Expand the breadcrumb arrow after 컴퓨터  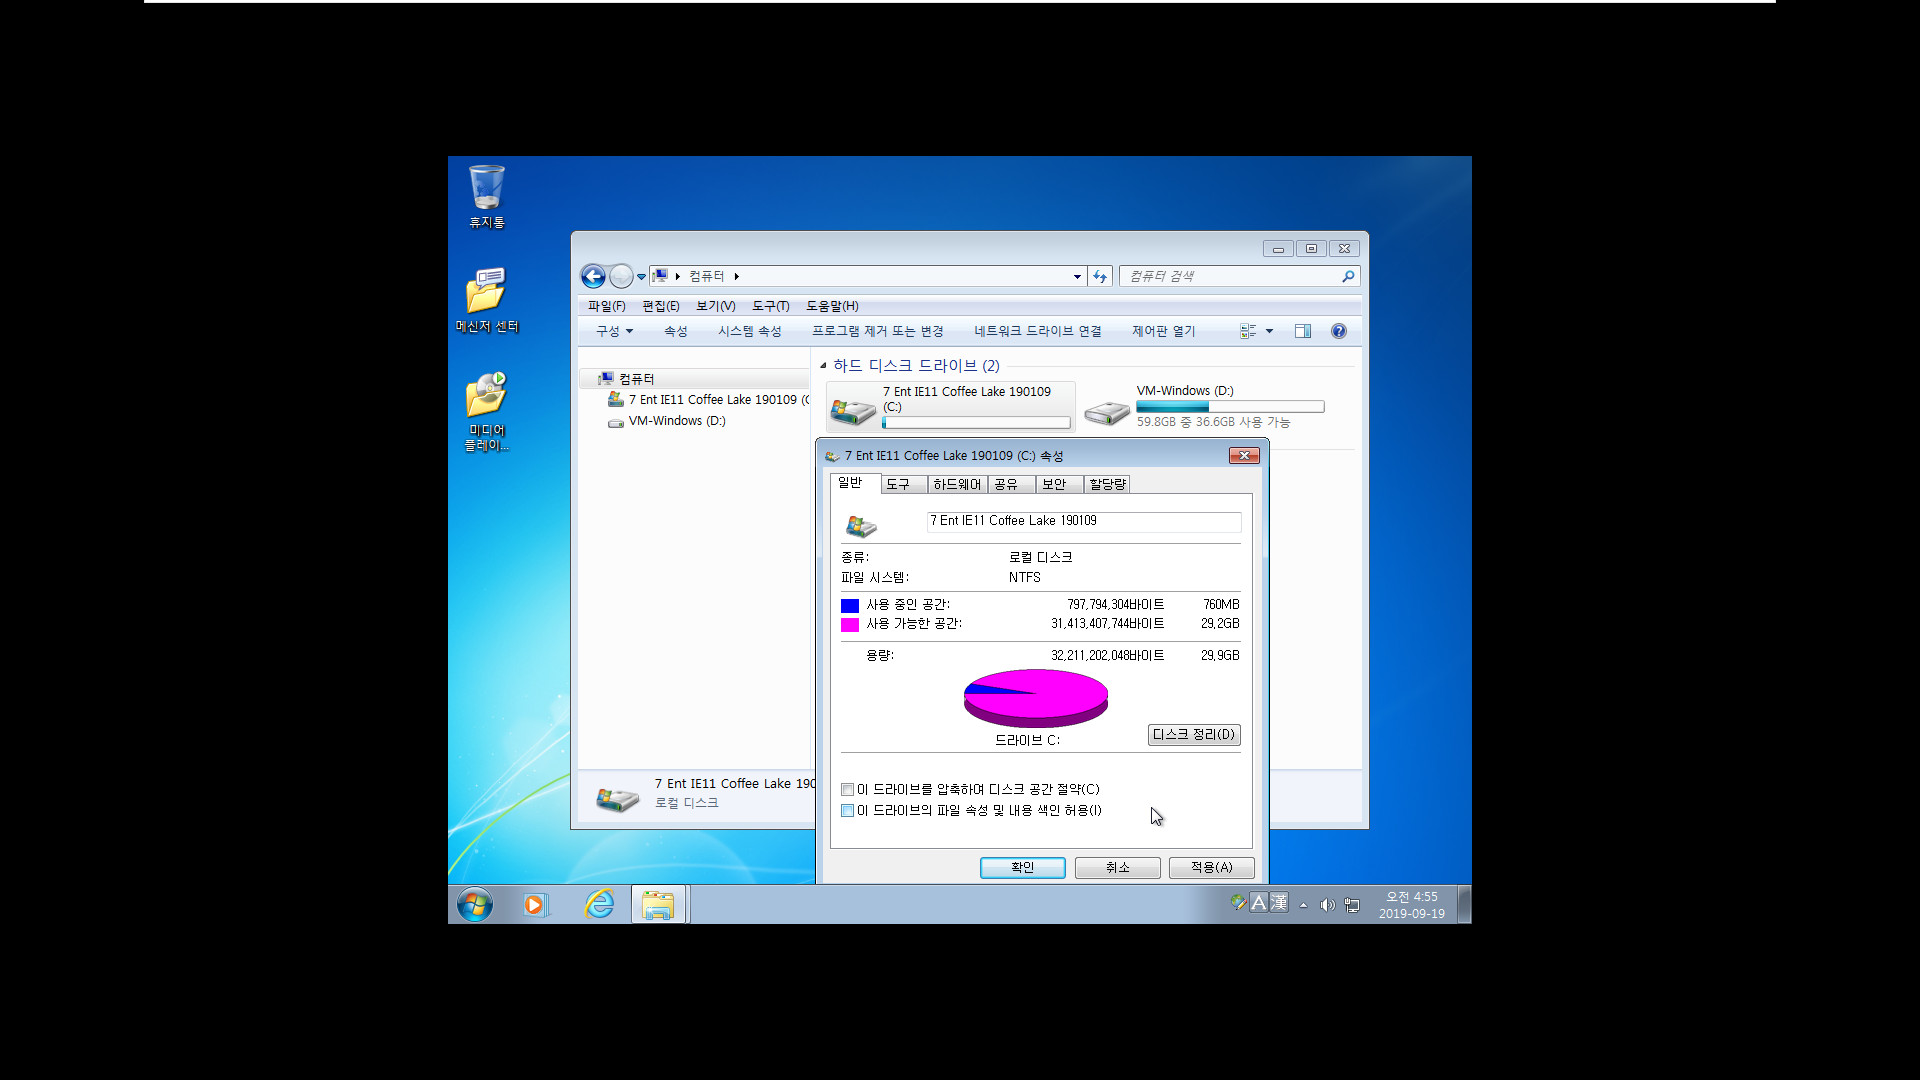pos(736,276)
